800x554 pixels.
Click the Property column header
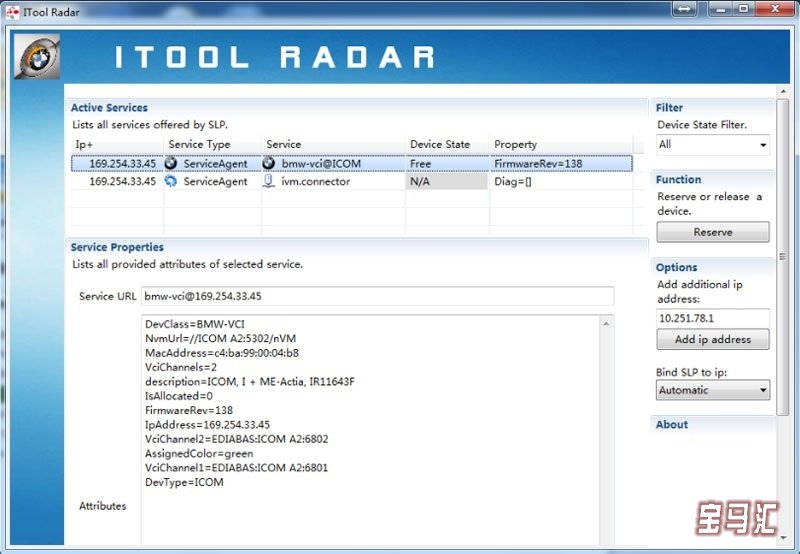(x=561, y=144)
